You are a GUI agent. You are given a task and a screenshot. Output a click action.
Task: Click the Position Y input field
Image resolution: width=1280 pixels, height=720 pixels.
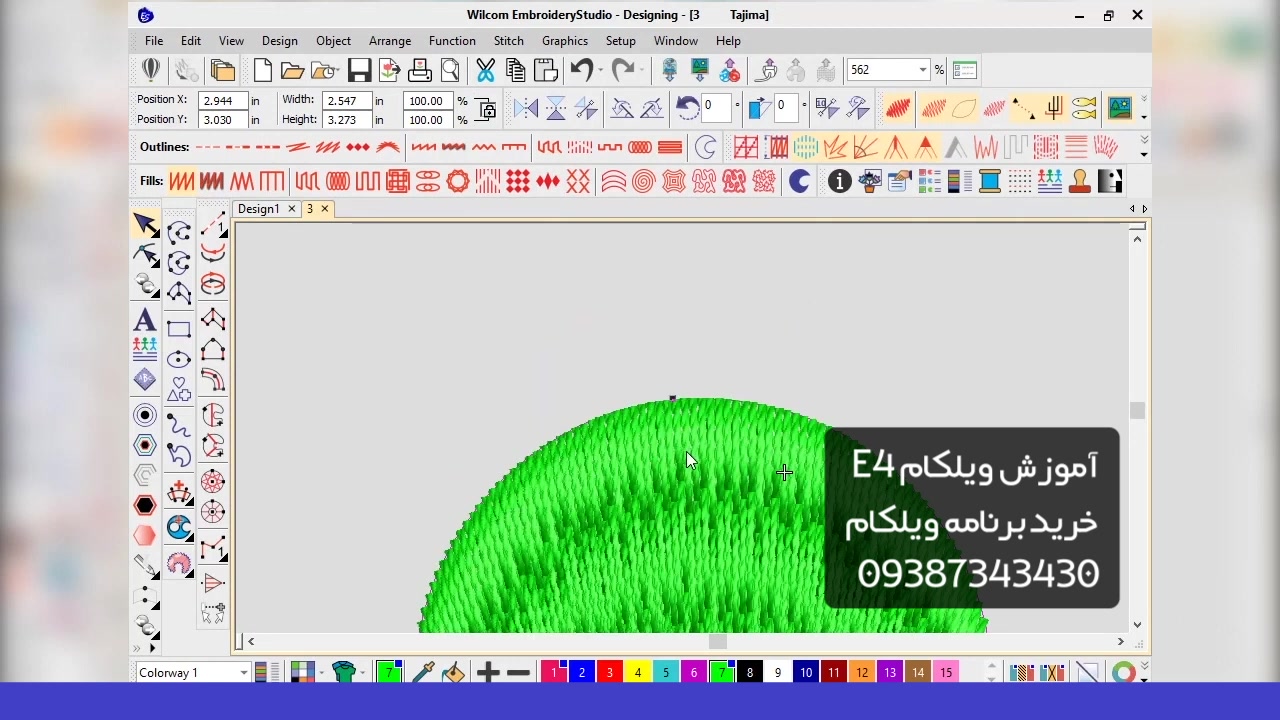(222, 120)
